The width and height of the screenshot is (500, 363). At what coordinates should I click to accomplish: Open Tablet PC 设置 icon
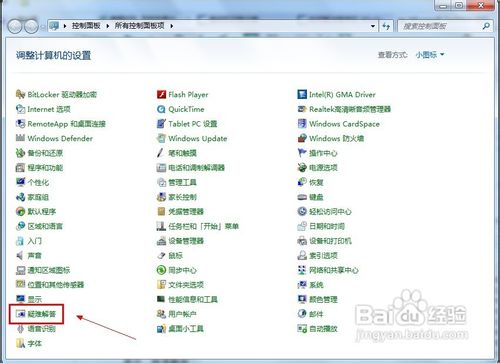(x=161, y=124)
